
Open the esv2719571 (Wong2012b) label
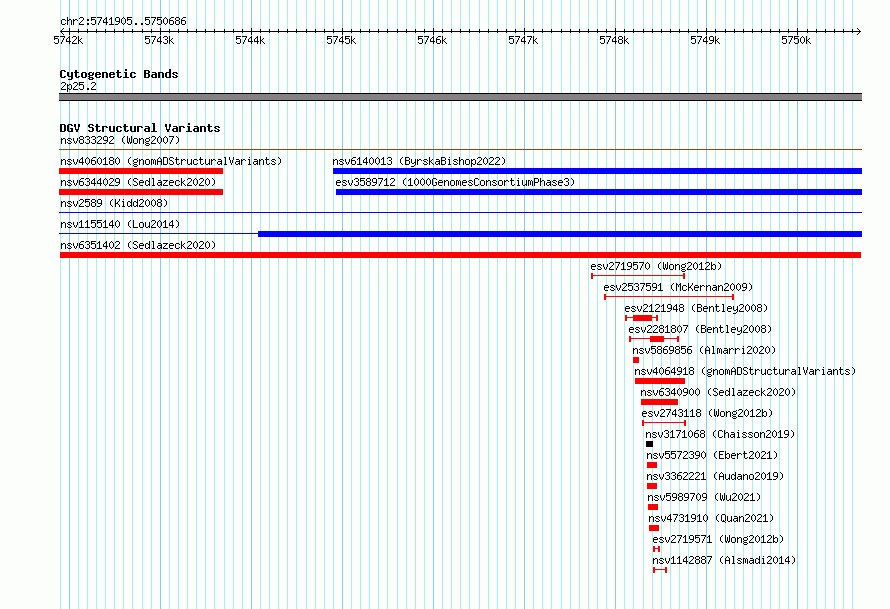pos(718,539)
